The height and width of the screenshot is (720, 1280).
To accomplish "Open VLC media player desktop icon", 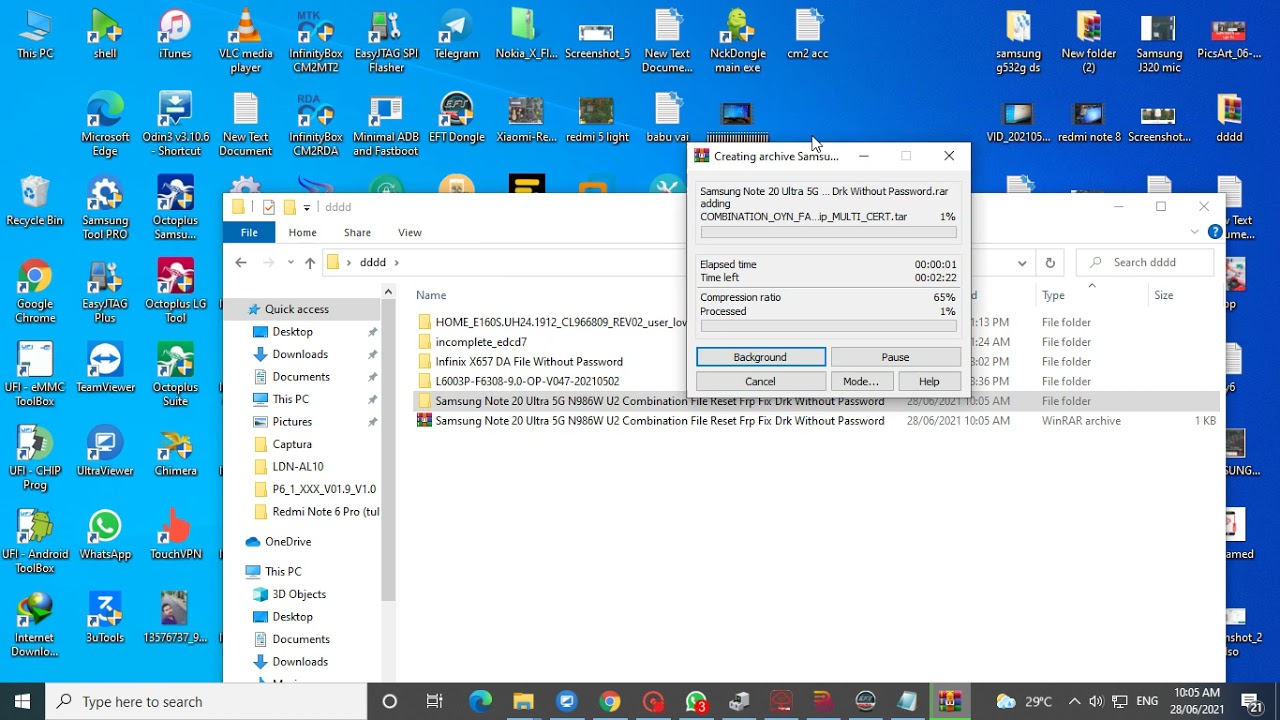I will (x=246, y=41).
